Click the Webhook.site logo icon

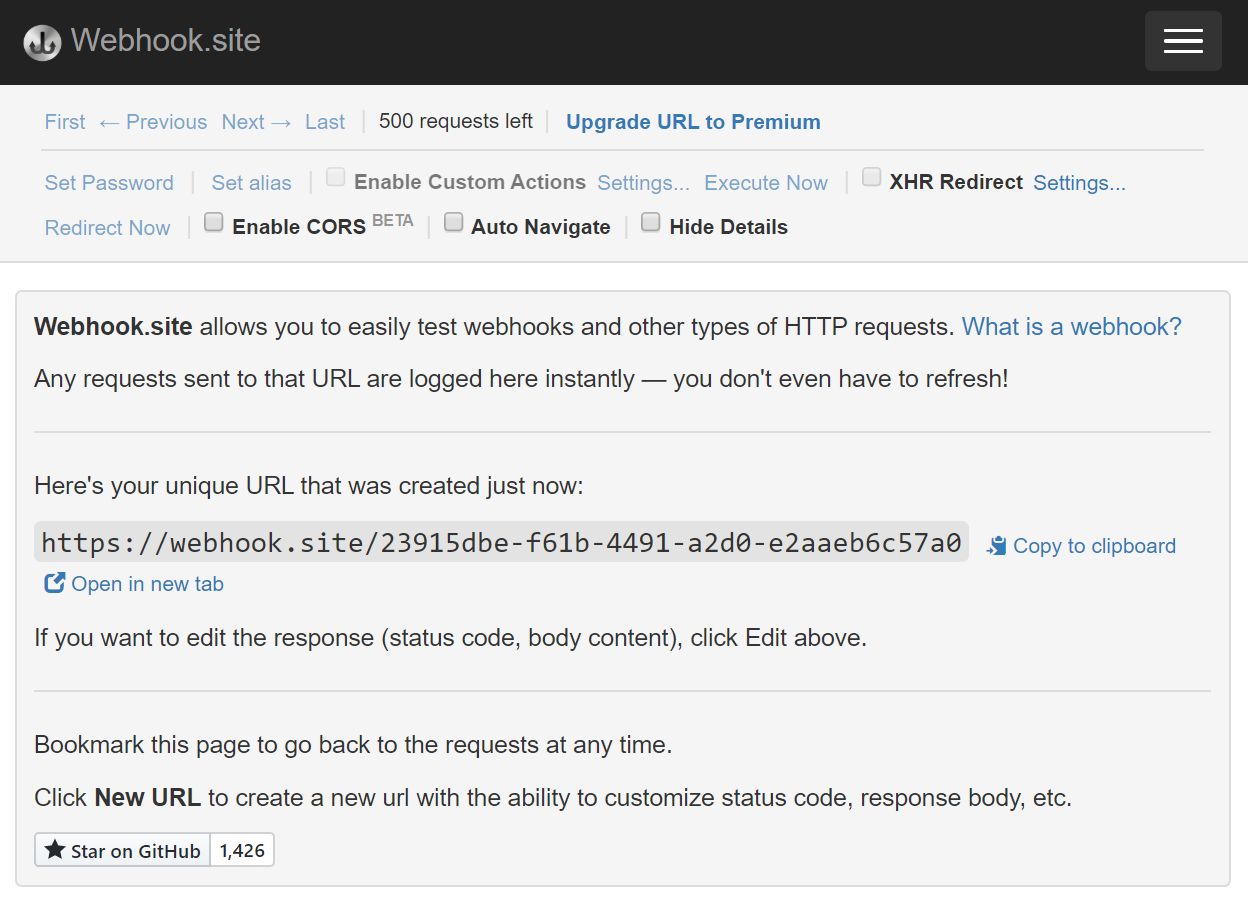[x=42, y=42]
